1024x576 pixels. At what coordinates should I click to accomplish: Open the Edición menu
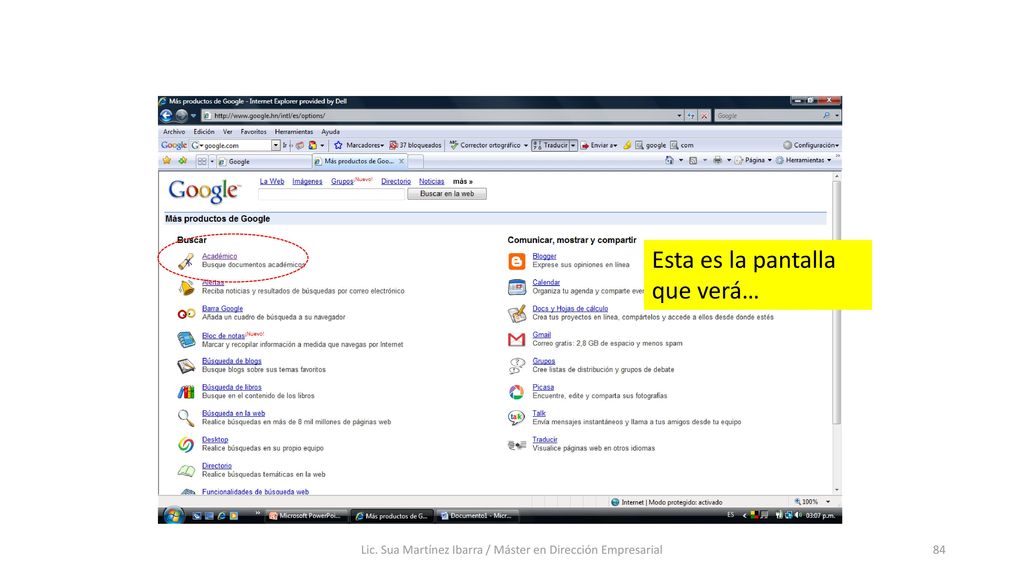(x=204, y=132)
